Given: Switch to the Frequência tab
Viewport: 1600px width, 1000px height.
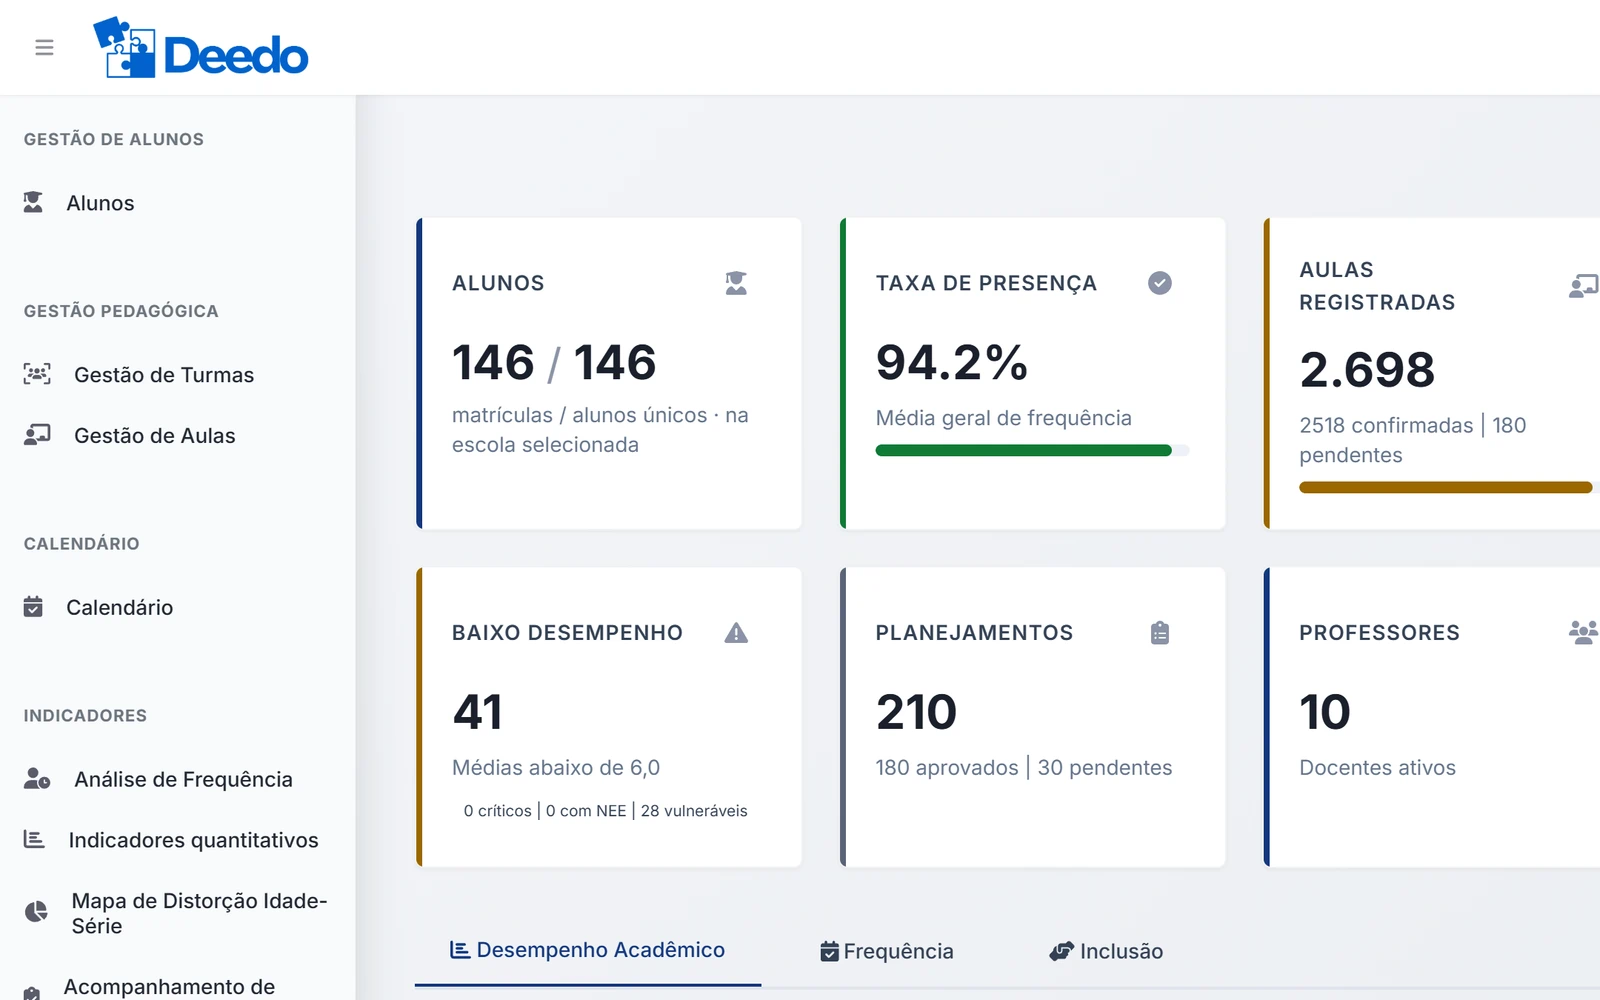Looking at the screenshot, I should click(887, 952).
